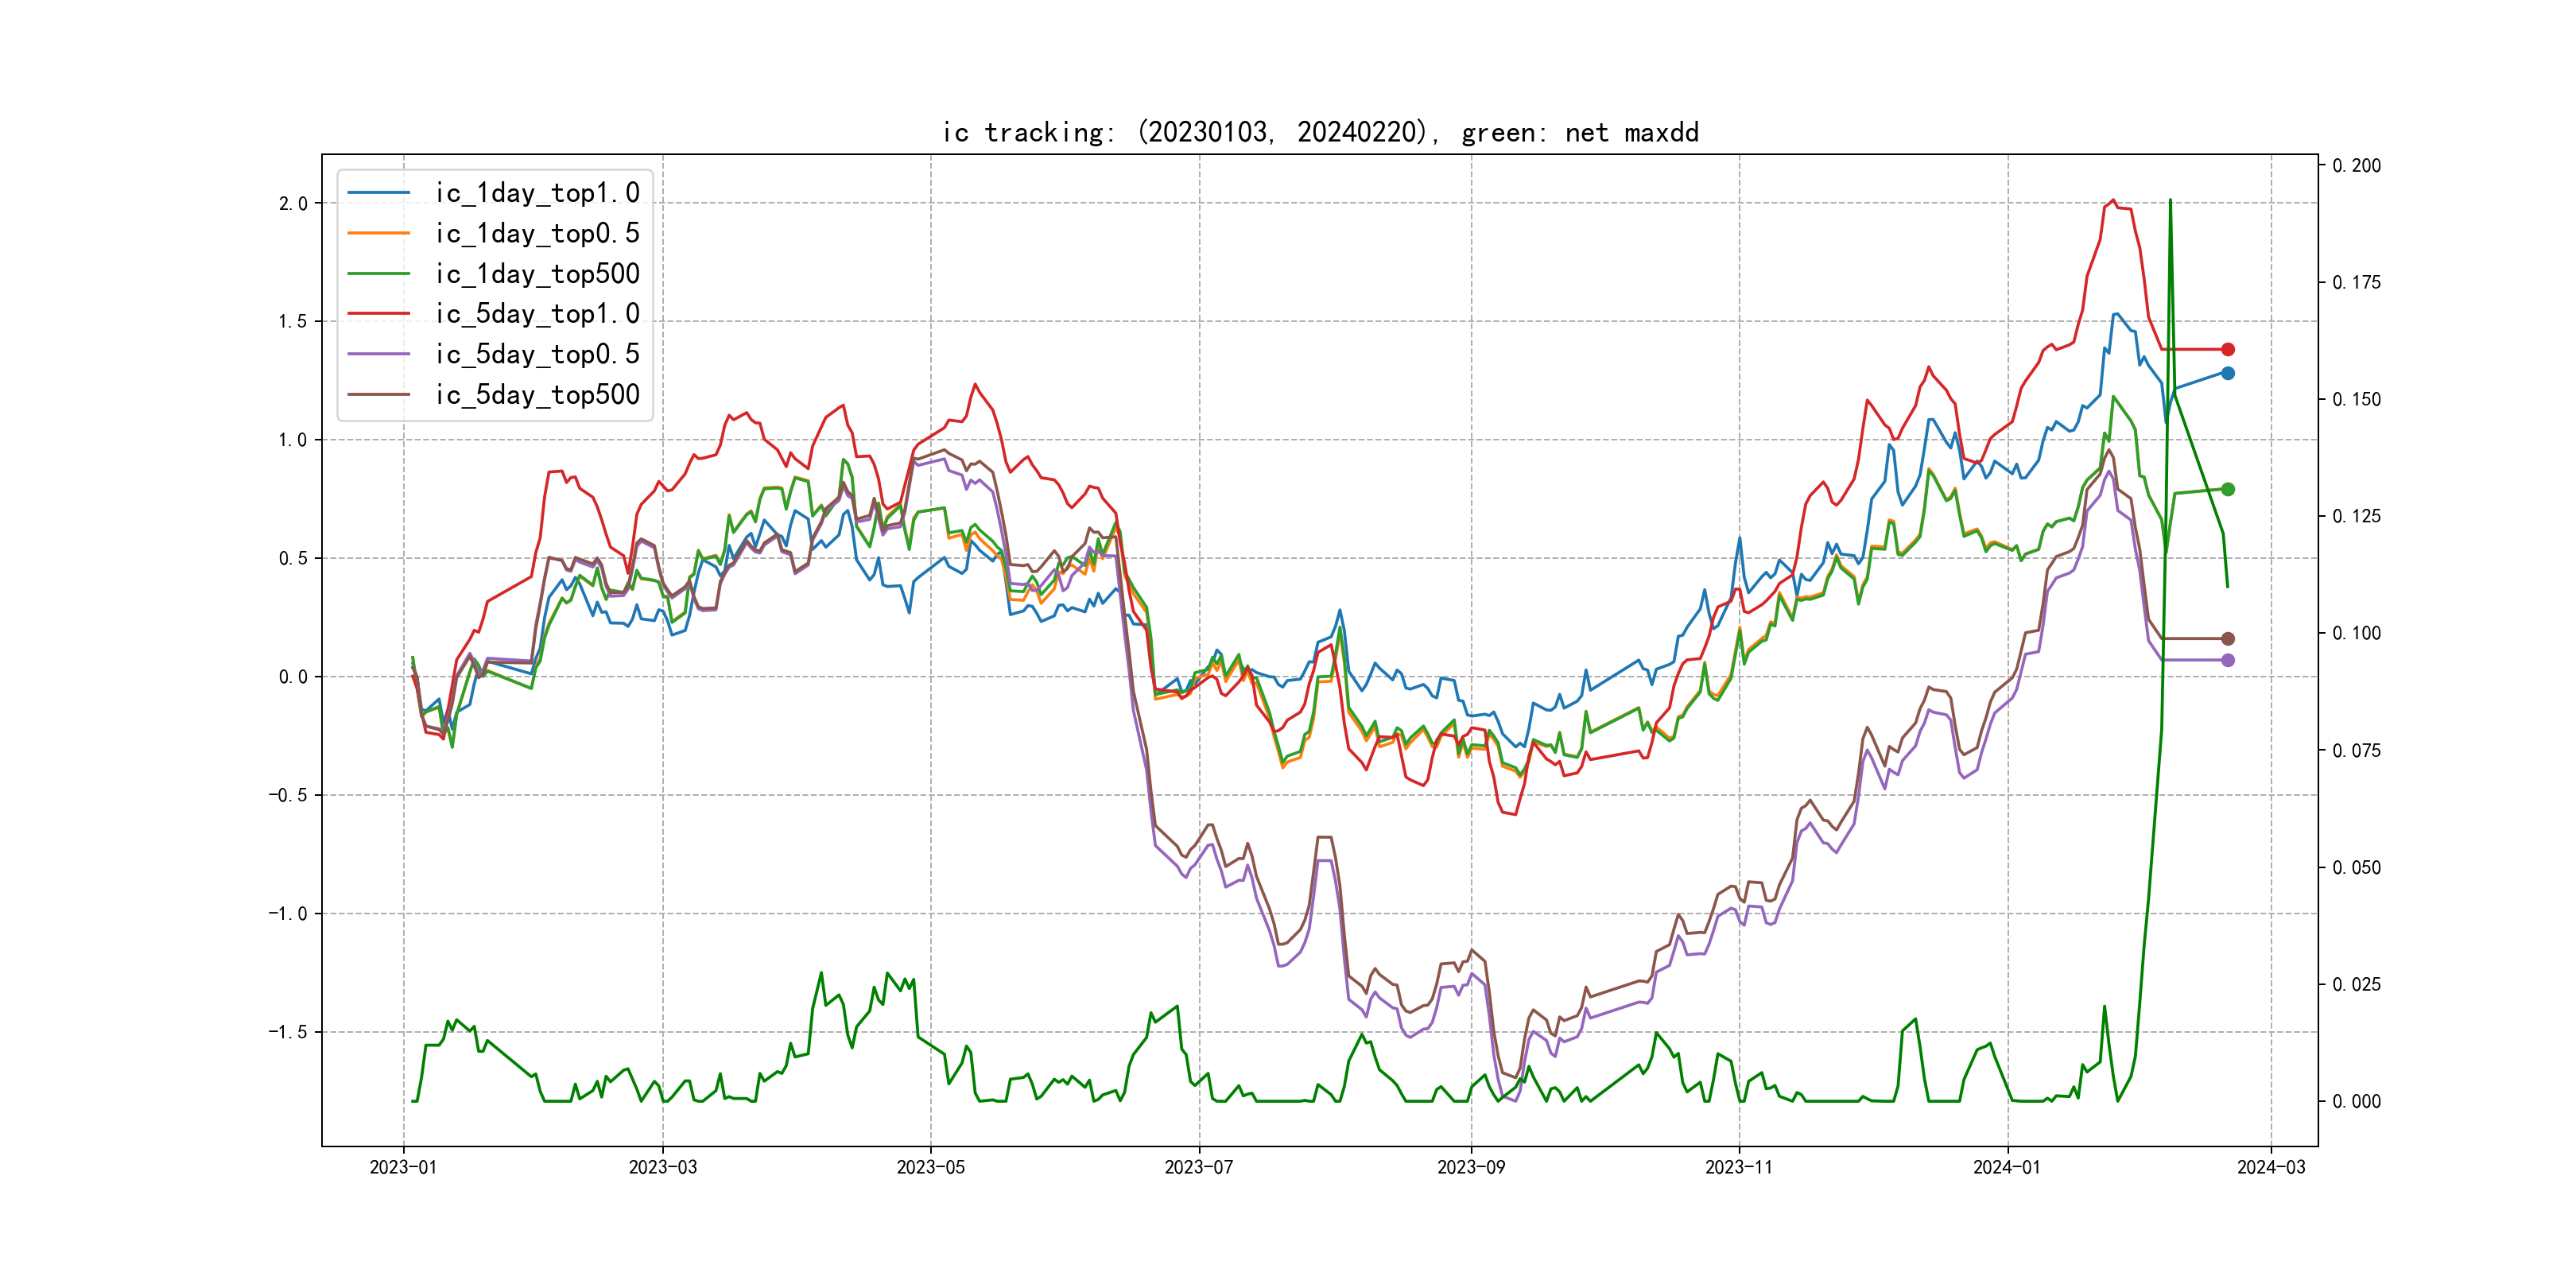Click the 2023-07 x-axis tick label
The height and width of the screenshot is (1288, 2576).
[x=1199, y=1167]
